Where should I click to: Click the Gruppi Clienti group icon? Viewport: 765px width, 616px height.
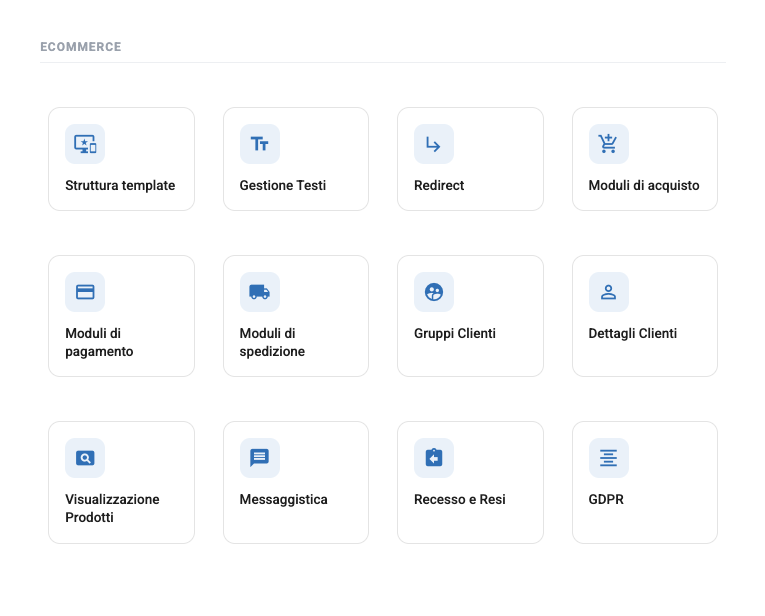(x=434, y=292)
